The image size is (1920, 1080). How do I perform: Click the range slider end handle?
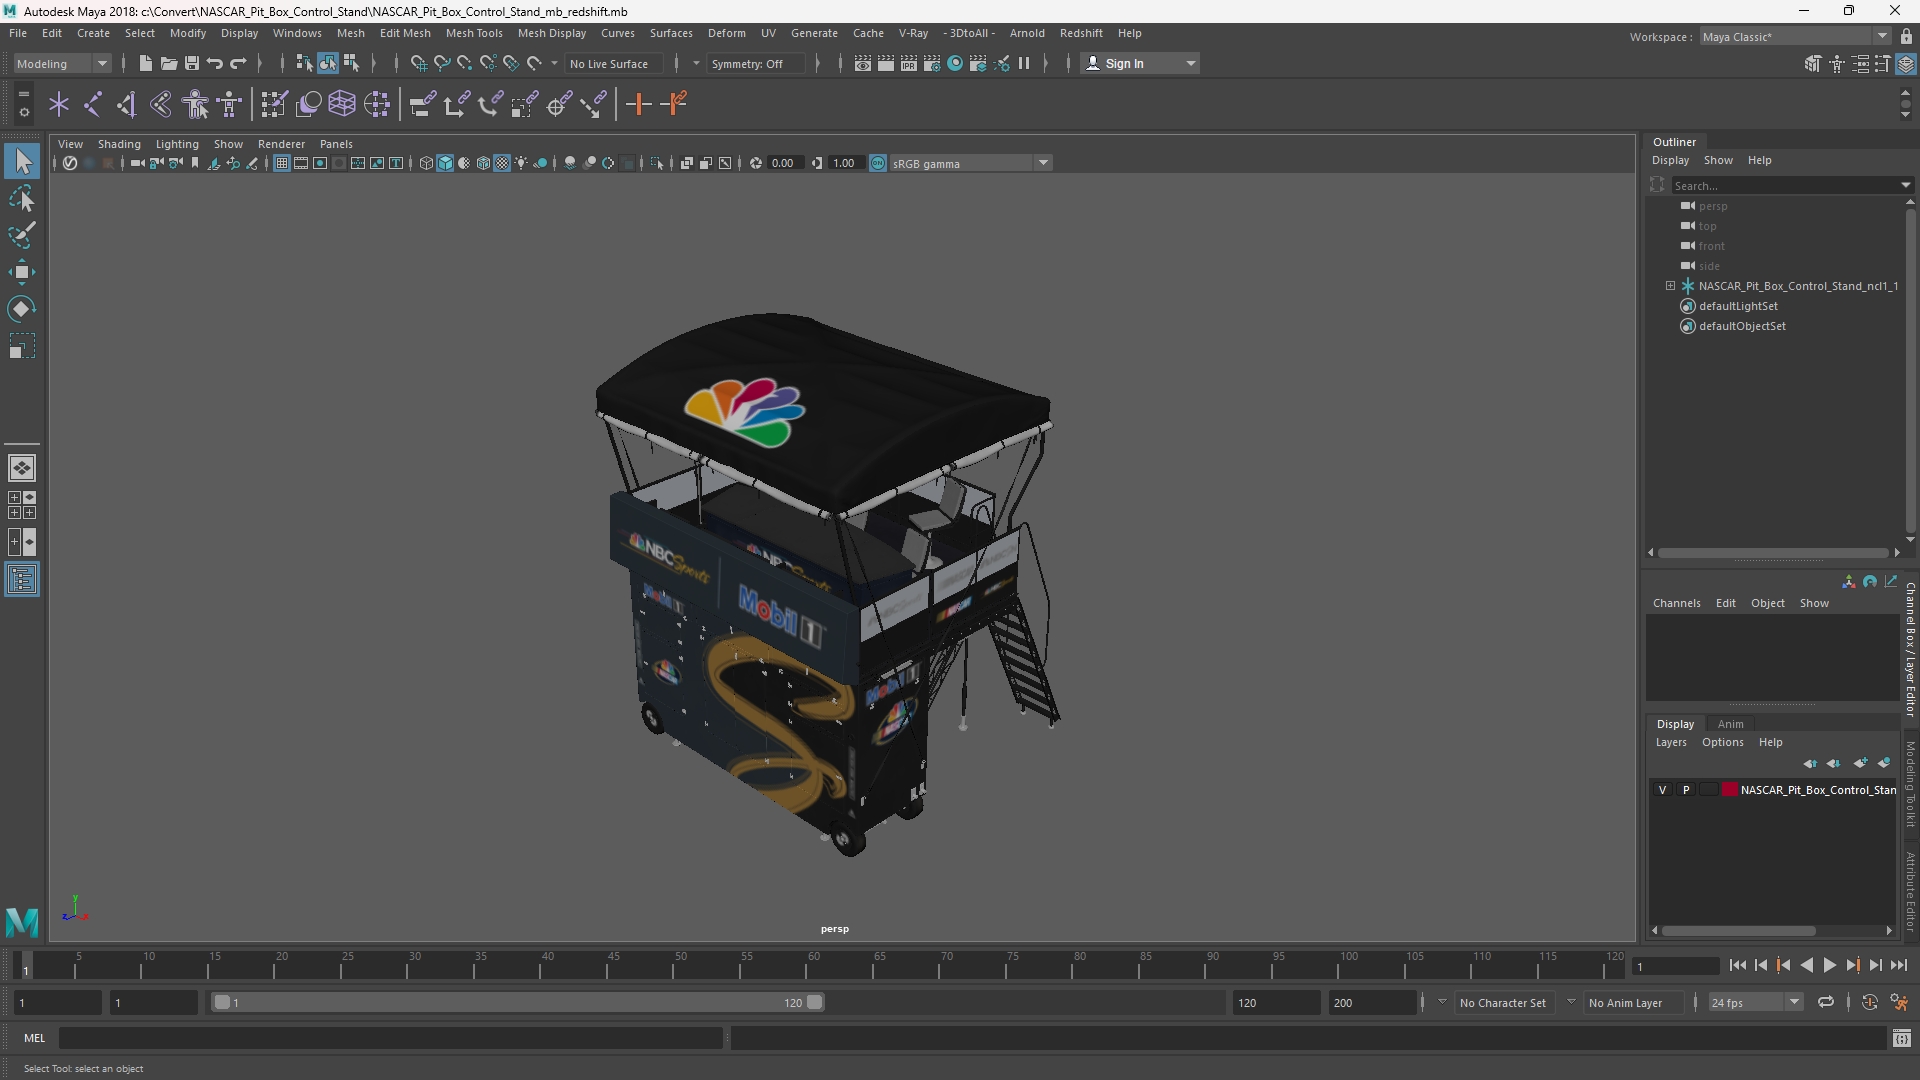click(x=815, y=1002)
